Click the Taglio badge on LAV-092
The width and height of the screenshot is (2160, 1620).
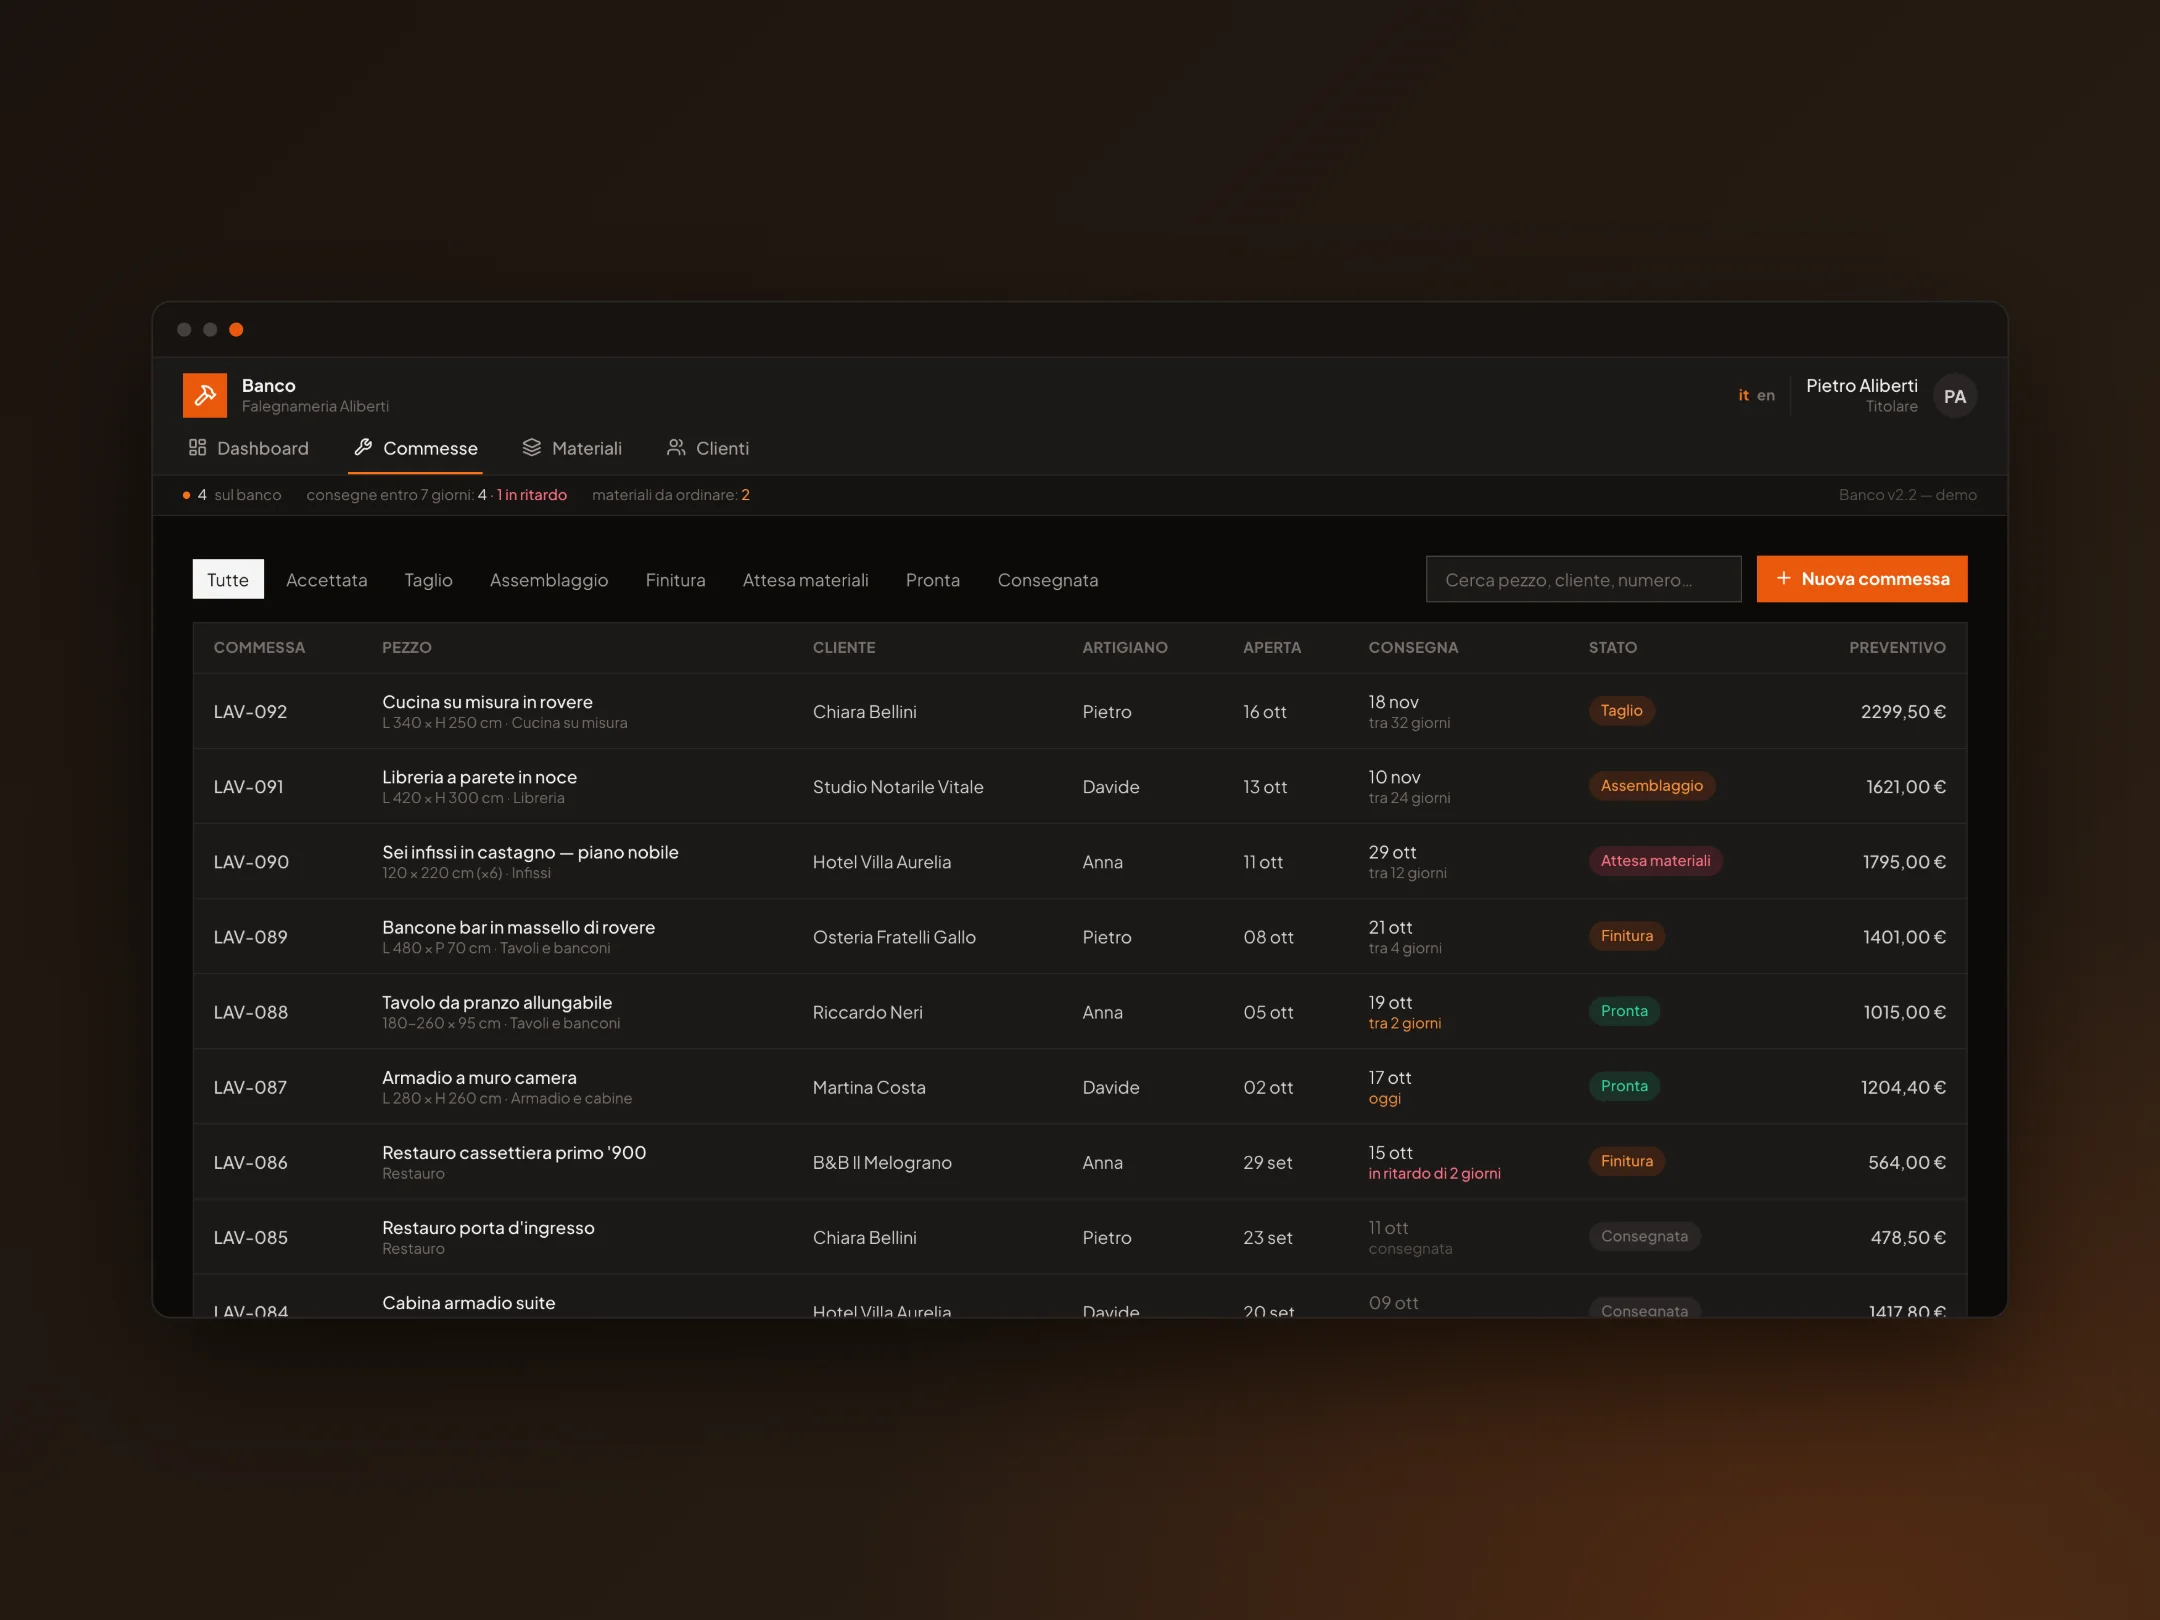pyautogui.click(x=1621, y=711)
